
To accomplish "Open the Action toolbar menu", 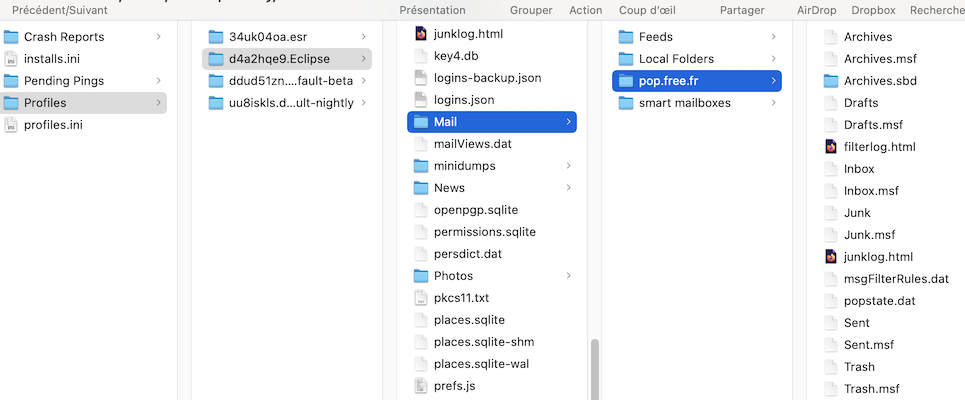I will (x=586, y=10).
